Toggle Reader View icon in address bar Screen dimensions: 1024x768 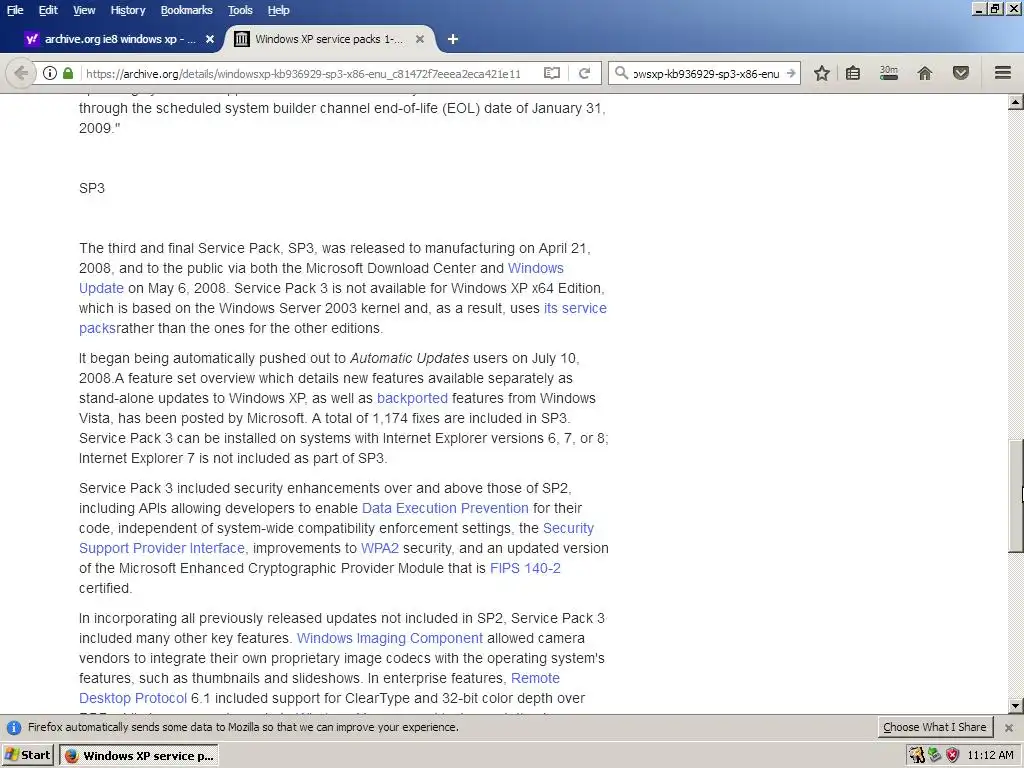point(552,73)
